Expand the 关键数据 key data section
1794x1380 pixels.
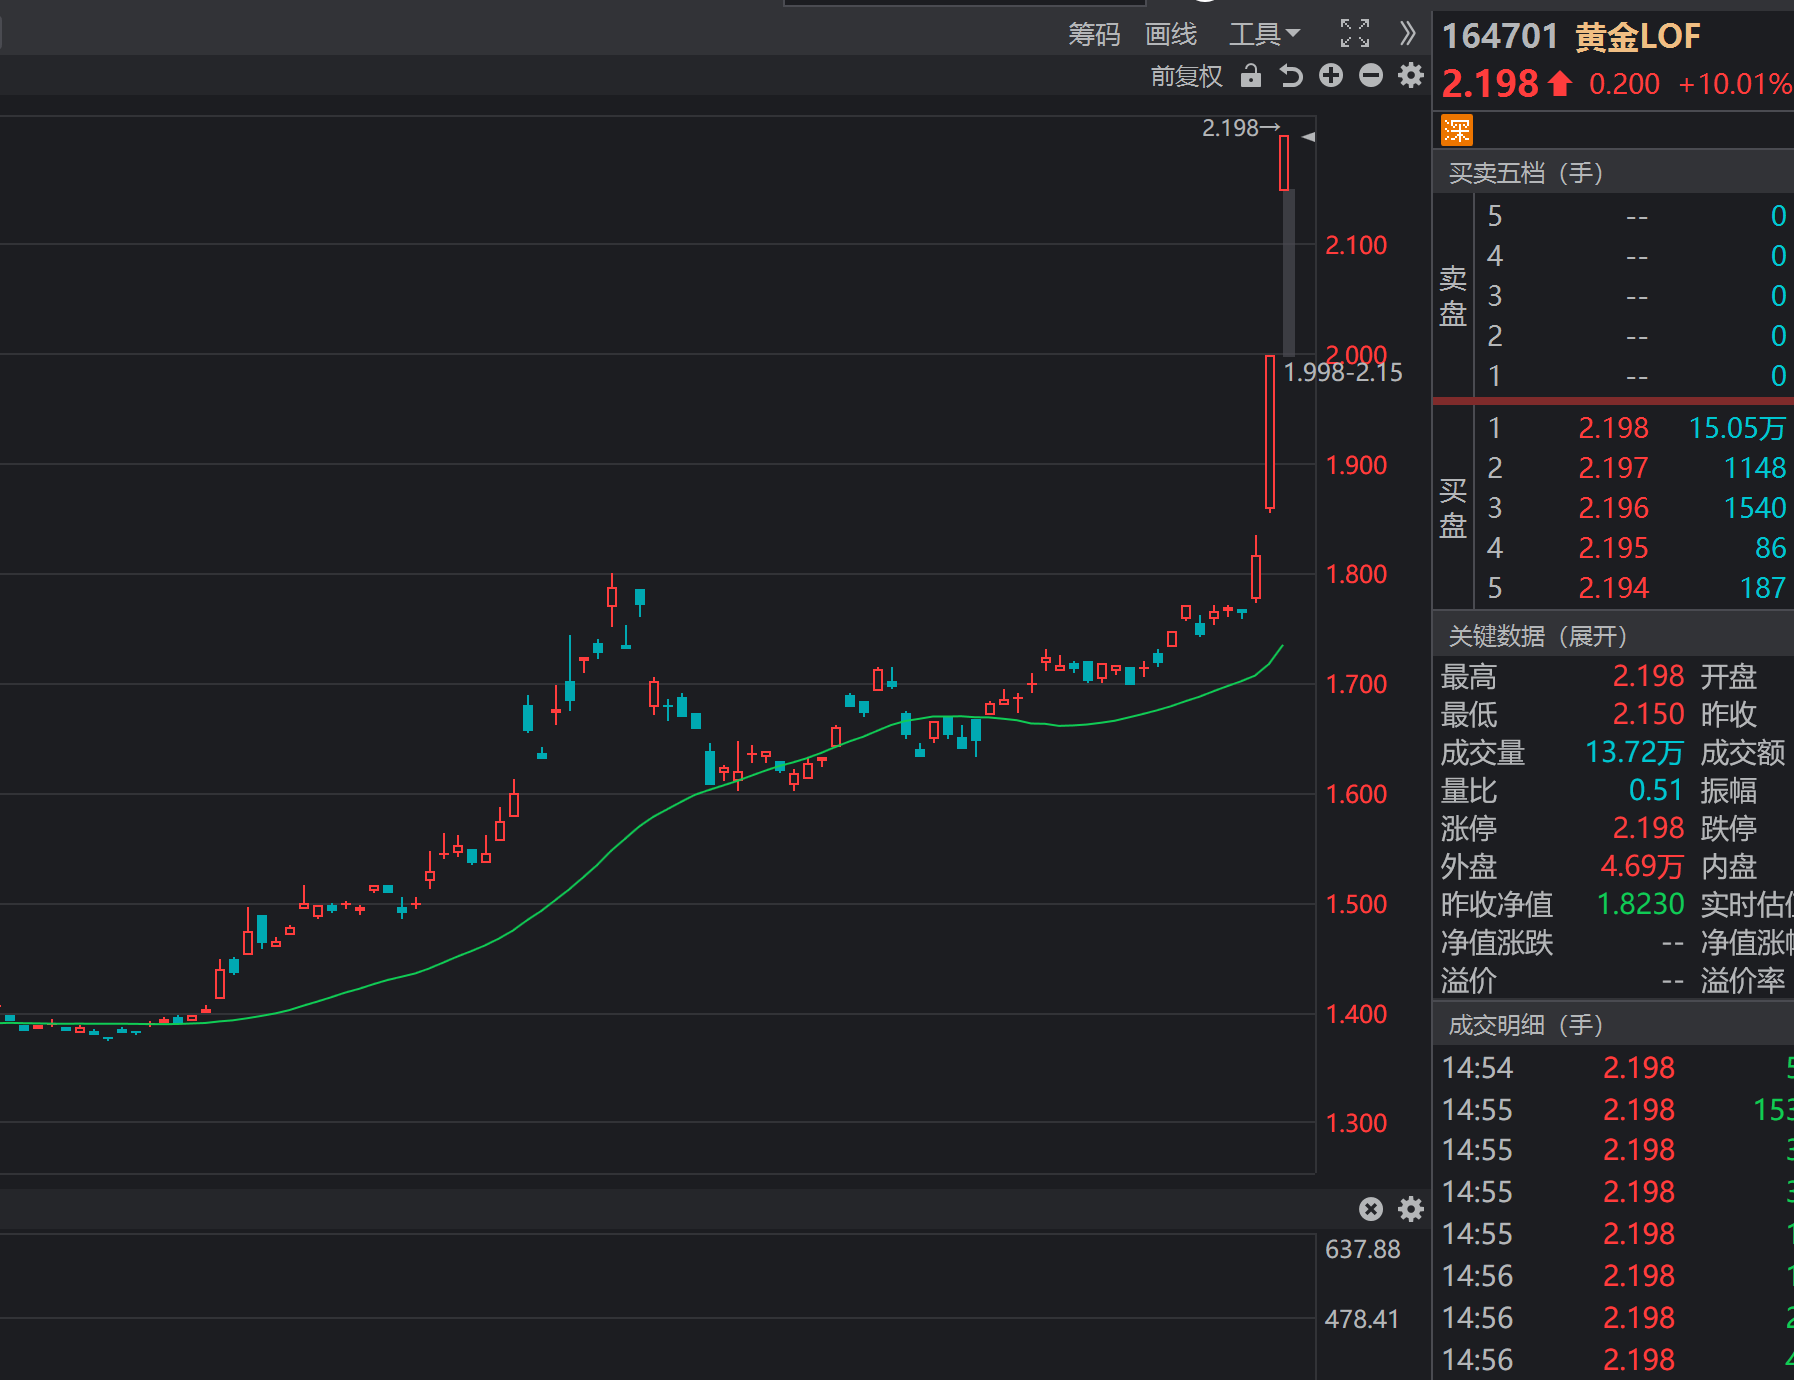coord(1537,636)
